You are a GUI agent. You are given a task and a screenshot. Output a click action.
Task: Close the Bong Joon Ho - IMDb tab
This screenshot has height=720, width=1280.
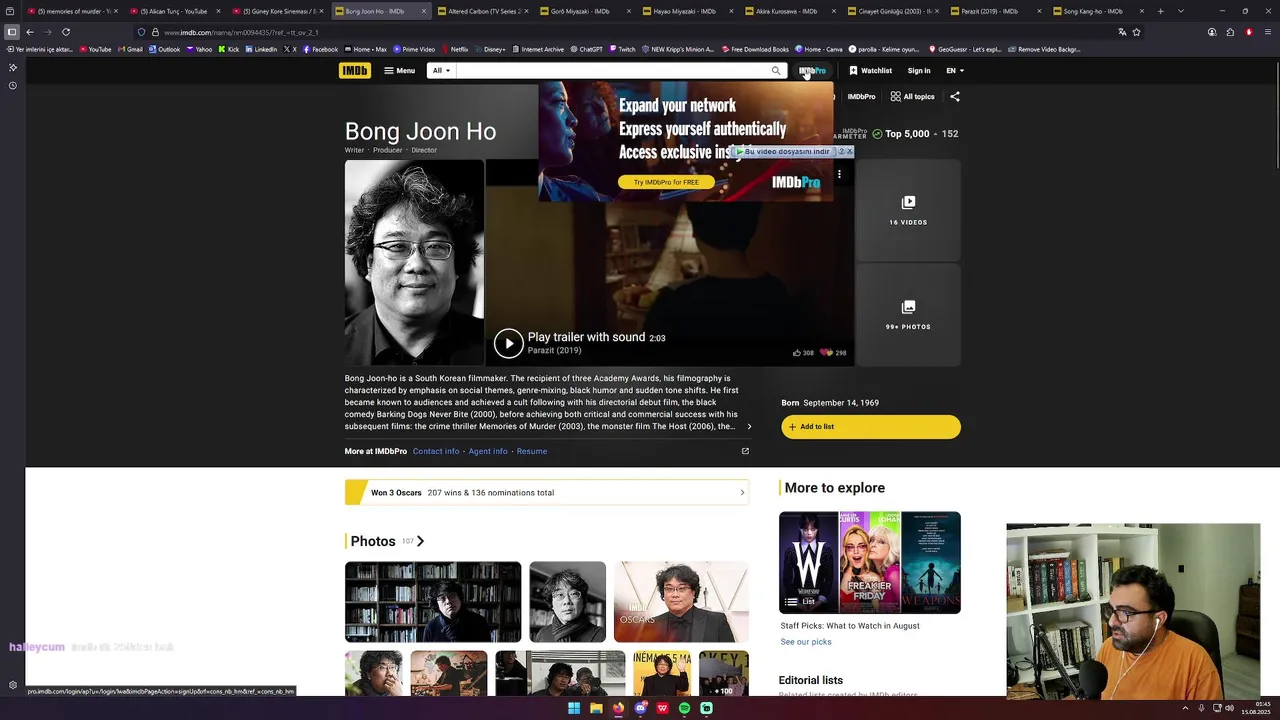click(x=424, y=11)
